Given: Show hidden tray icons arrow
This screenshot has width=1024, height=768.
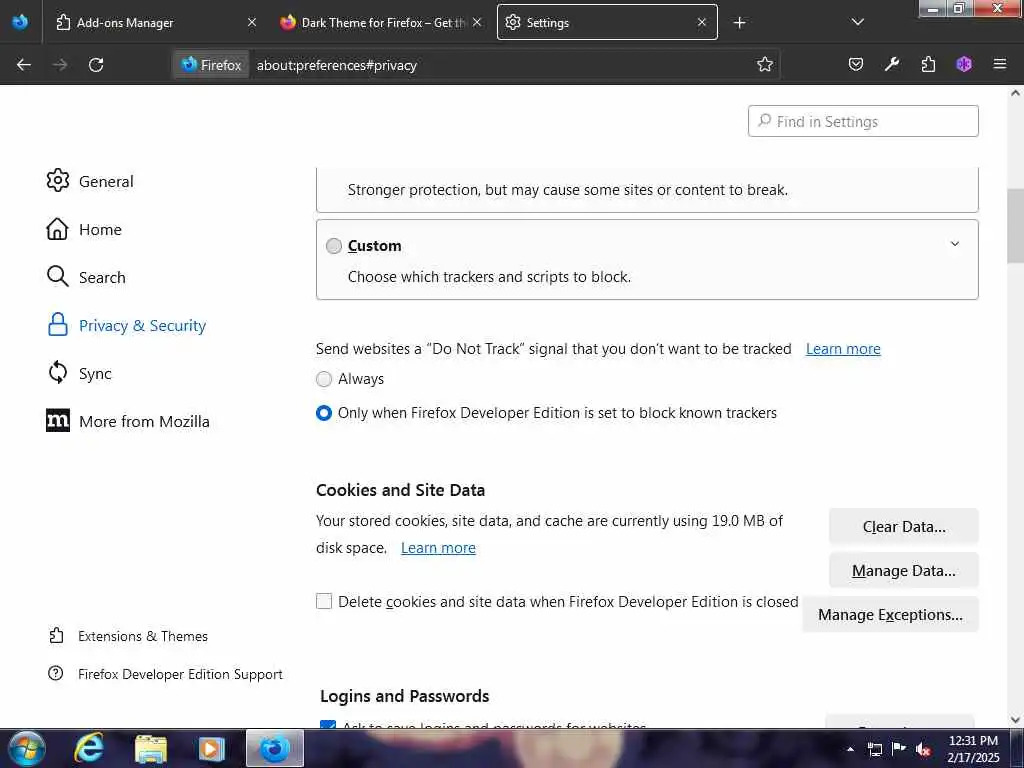Looking at the screenshot, I should (850, 749).
